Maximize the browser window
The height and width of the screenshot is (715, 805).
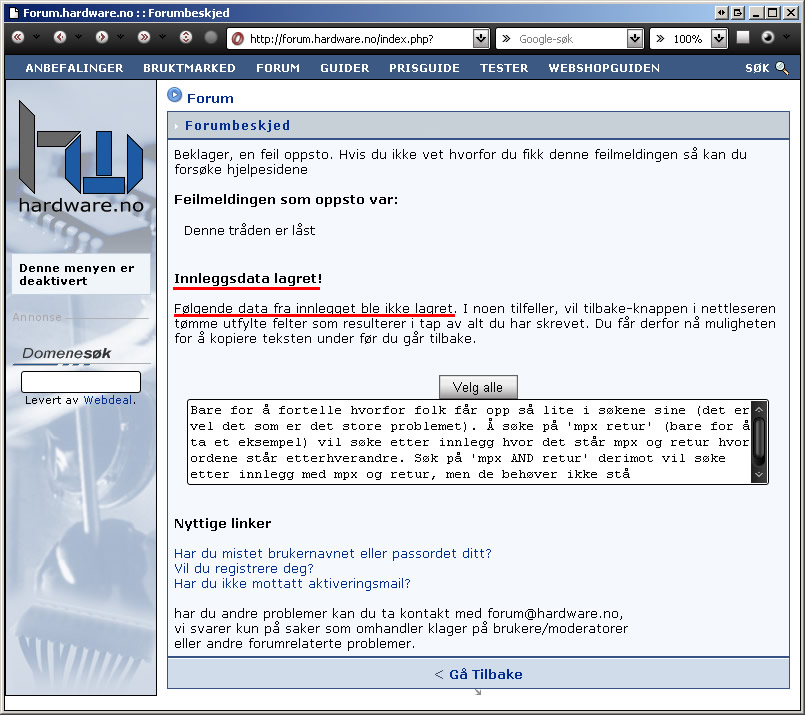pos(772,13)
